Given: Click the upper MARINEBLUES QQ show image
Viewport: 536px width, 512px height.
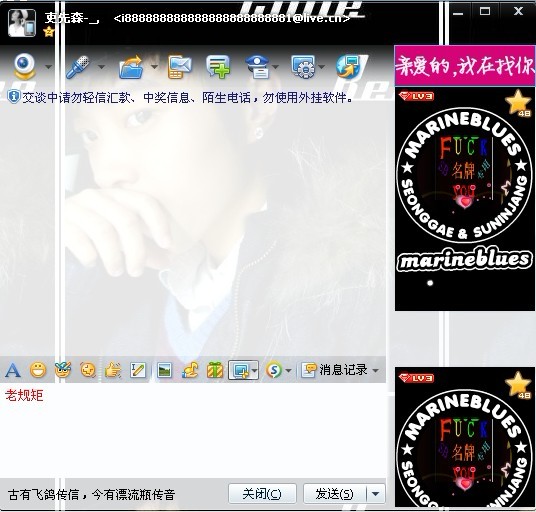Looking at the screenshot, I should (x=465, y=199).
